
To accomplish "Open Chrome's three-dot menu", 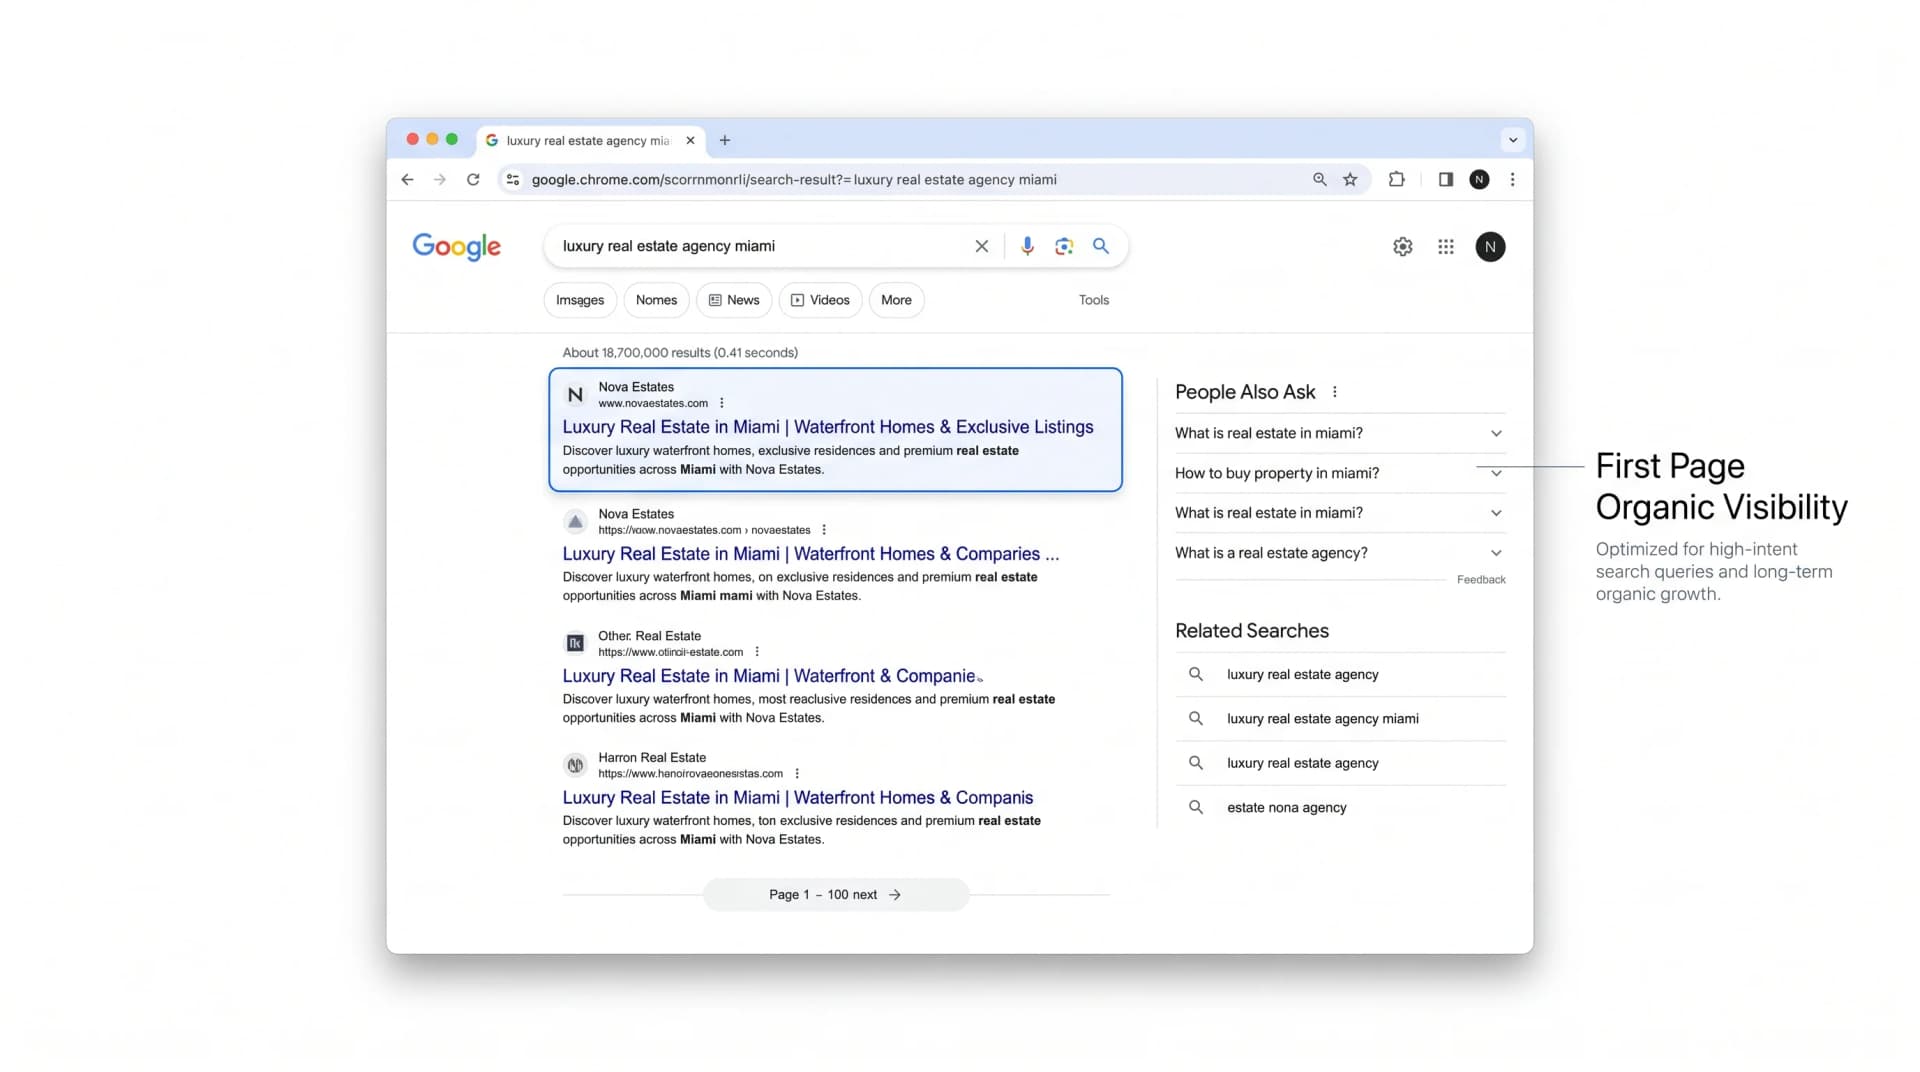I will (x=1512, y=180).
